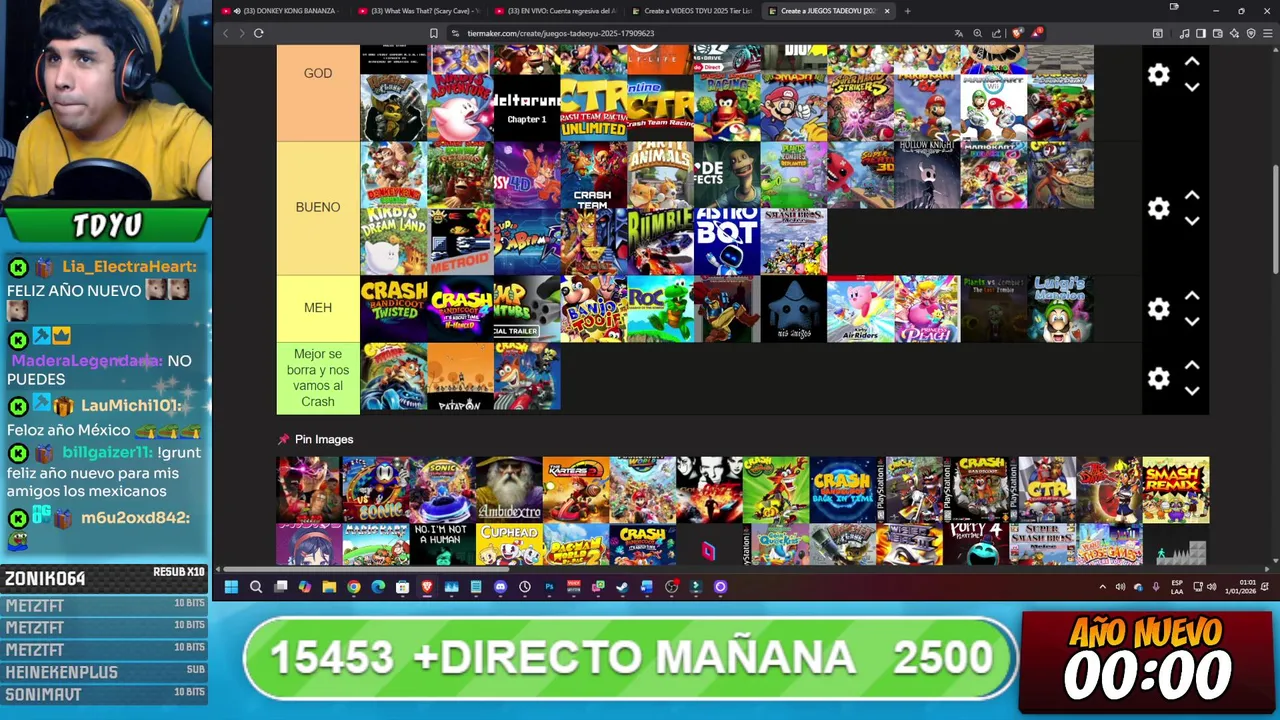Select the Crash Back in Time image
Image resolution: width=1280 pixels, height=720 pixels.
click(843, 490)
